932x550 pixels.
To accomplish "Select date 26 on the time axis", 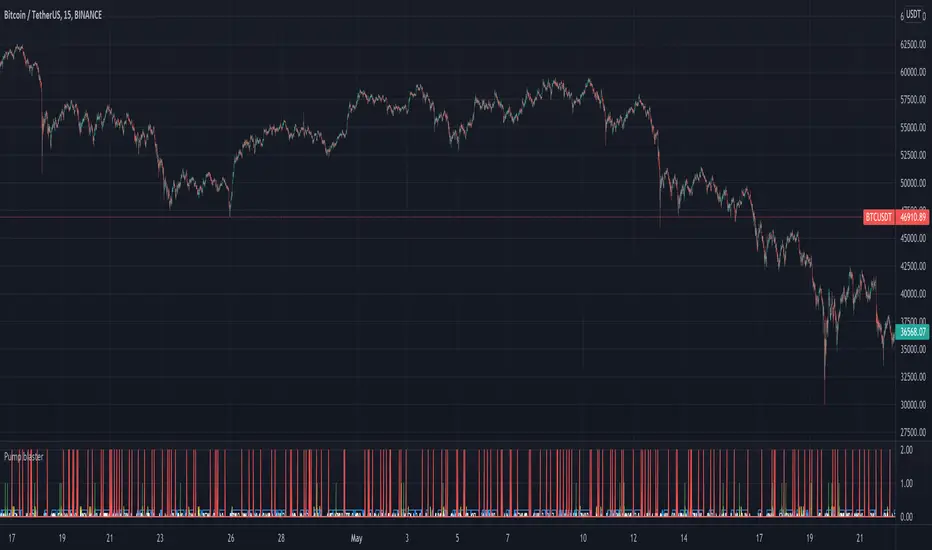I will (231, 536).
